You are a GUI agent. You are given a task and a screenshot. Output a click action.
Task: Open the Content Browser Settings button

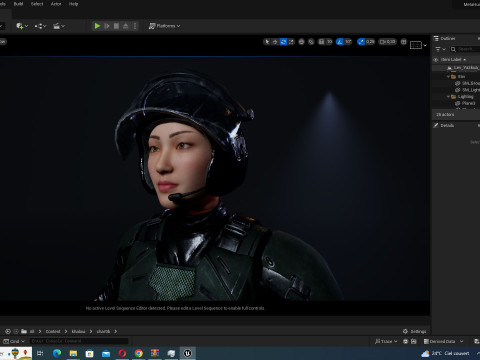(414, 331)
